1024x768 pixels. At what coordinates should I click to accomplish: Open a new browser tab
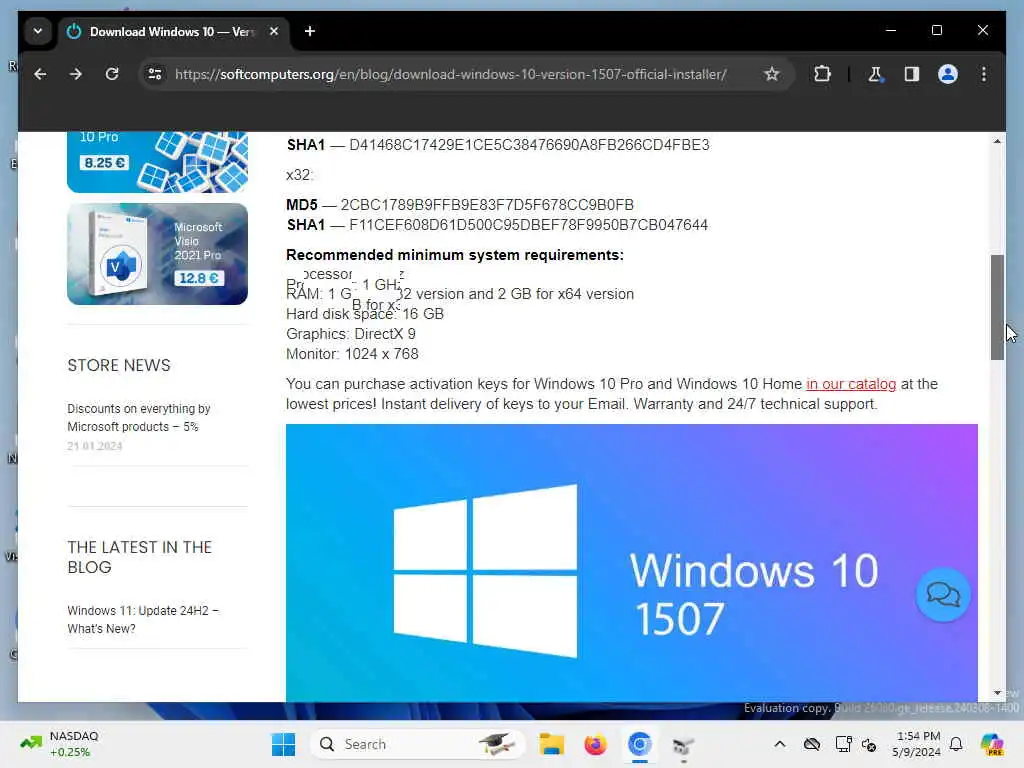(x=310, y=31)
